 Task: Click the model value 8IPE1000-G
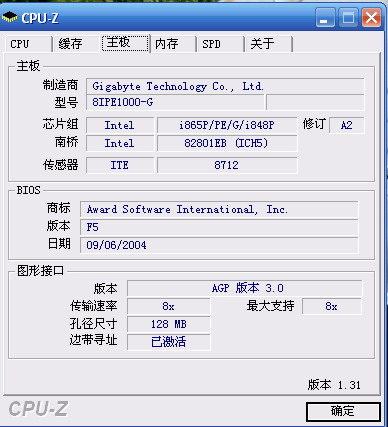point(175,102)
